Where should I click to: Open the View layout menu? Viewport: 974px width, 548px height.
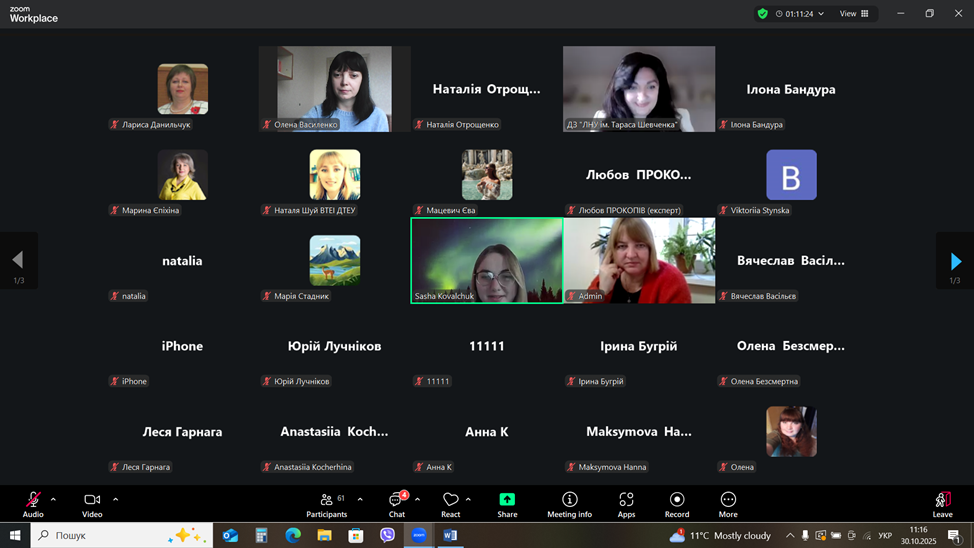854,14
